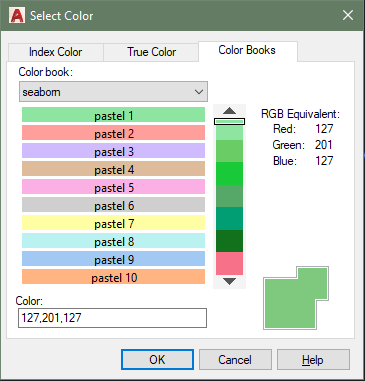Close the Select Color dialog
This screenshot has height=381, width=365.
tap(348, 15)
